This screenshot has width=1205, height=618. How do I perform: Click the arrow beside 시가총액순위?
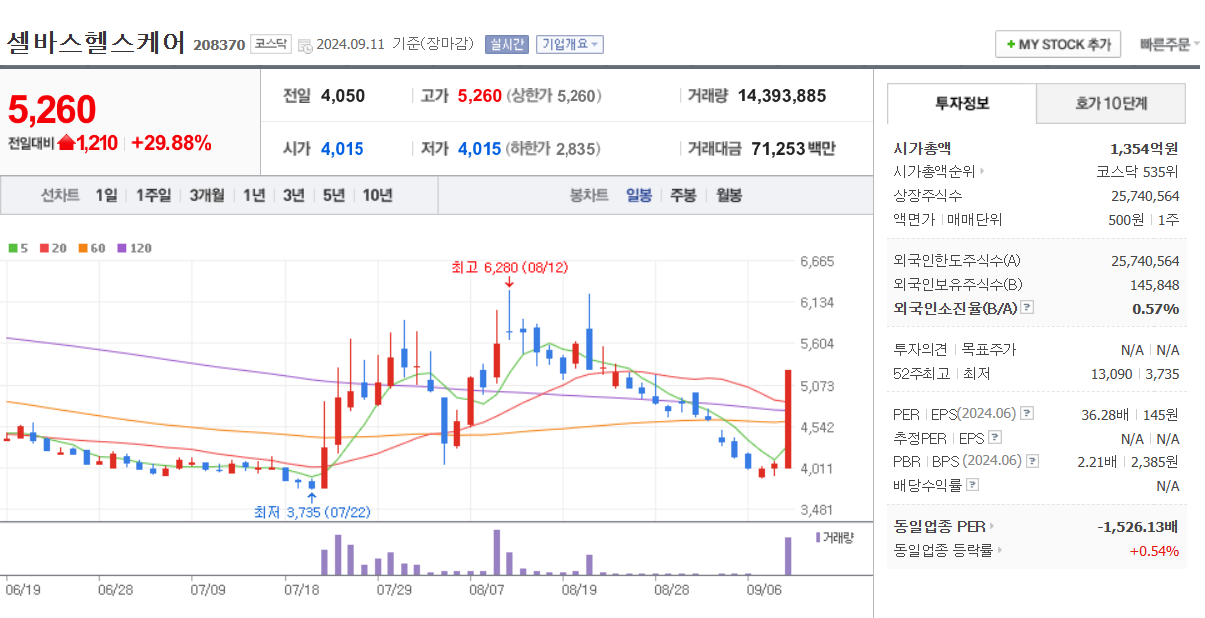982,171
